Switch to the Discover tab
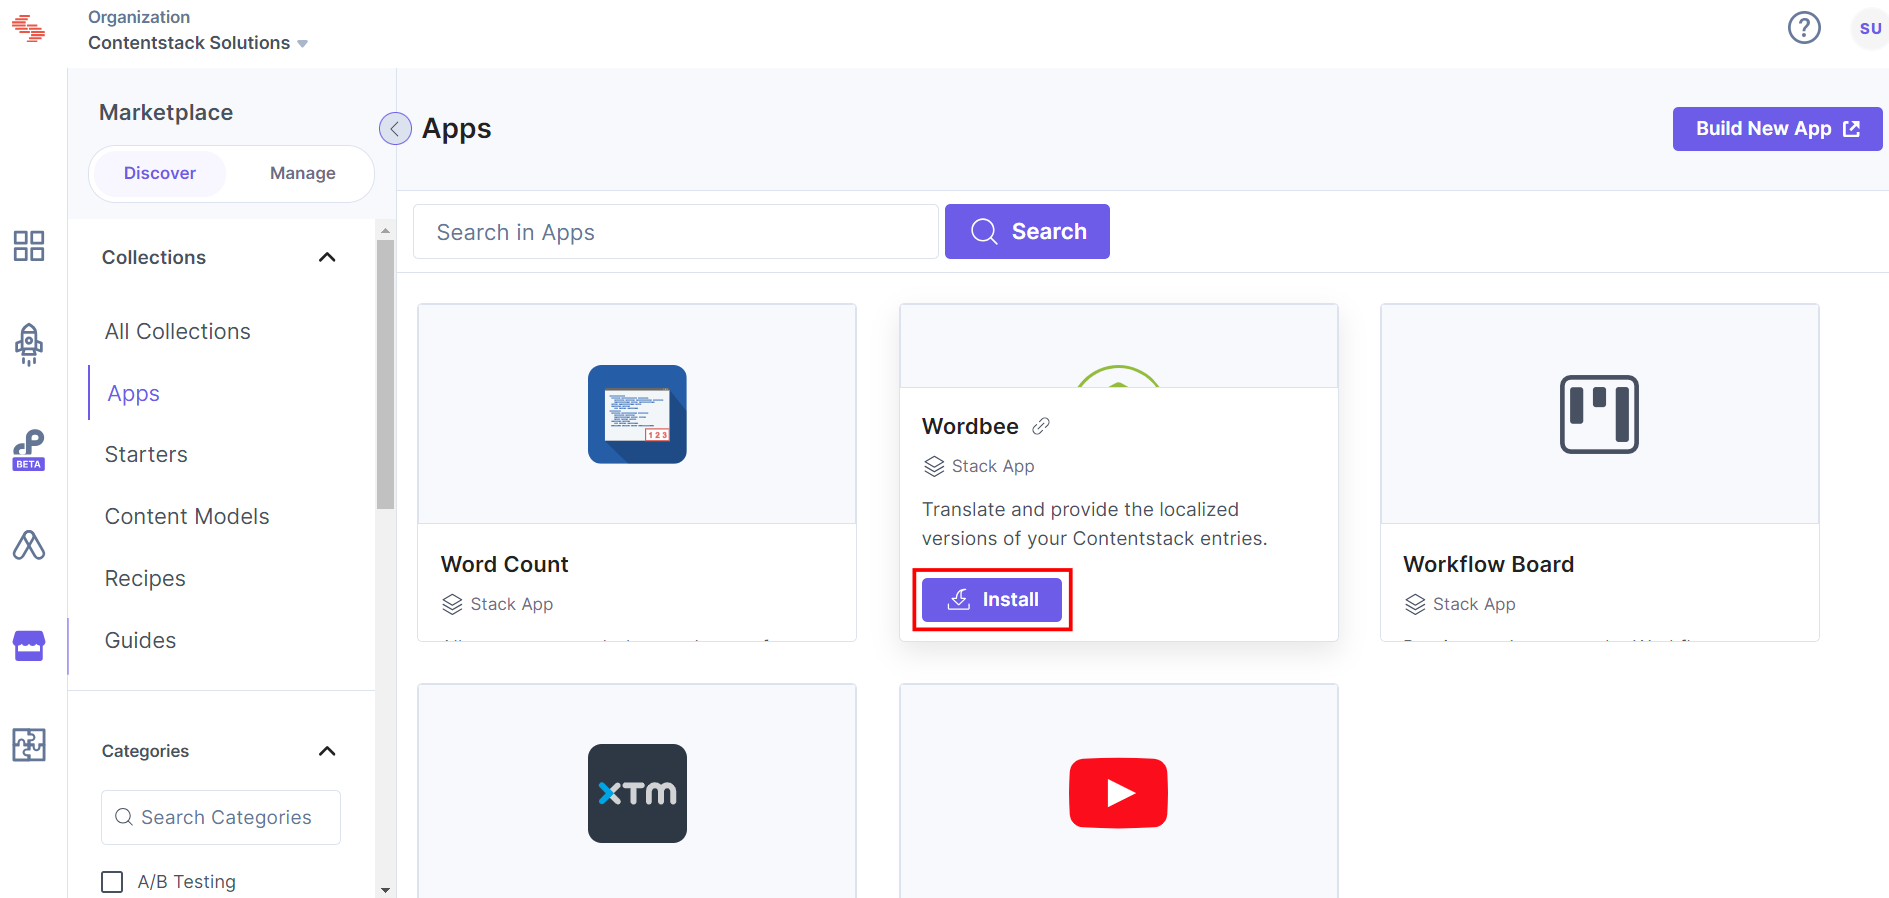This screenshot has height=898, width=1889. pos(160,173)
